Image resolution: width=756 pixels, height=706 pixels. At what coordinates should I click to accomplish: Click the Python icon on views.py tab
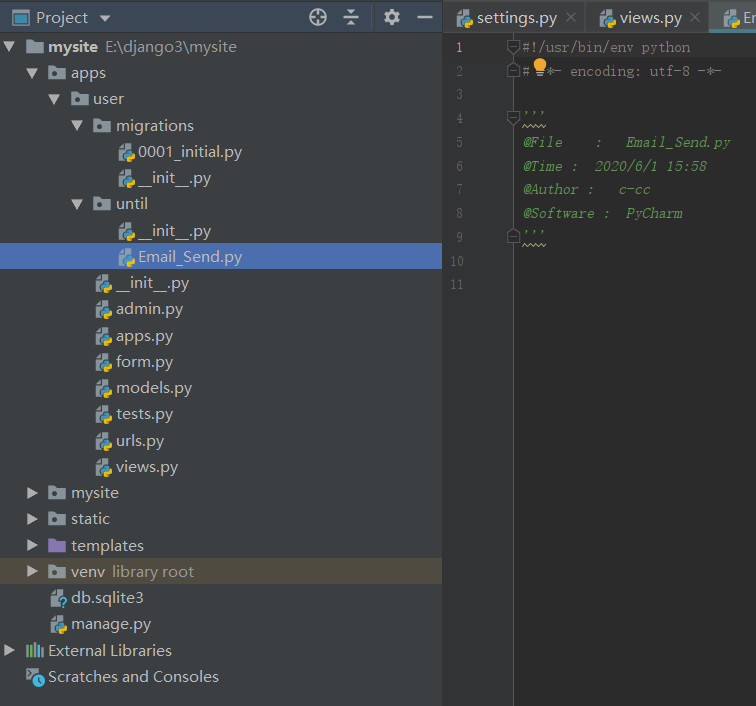pos(608,18)
